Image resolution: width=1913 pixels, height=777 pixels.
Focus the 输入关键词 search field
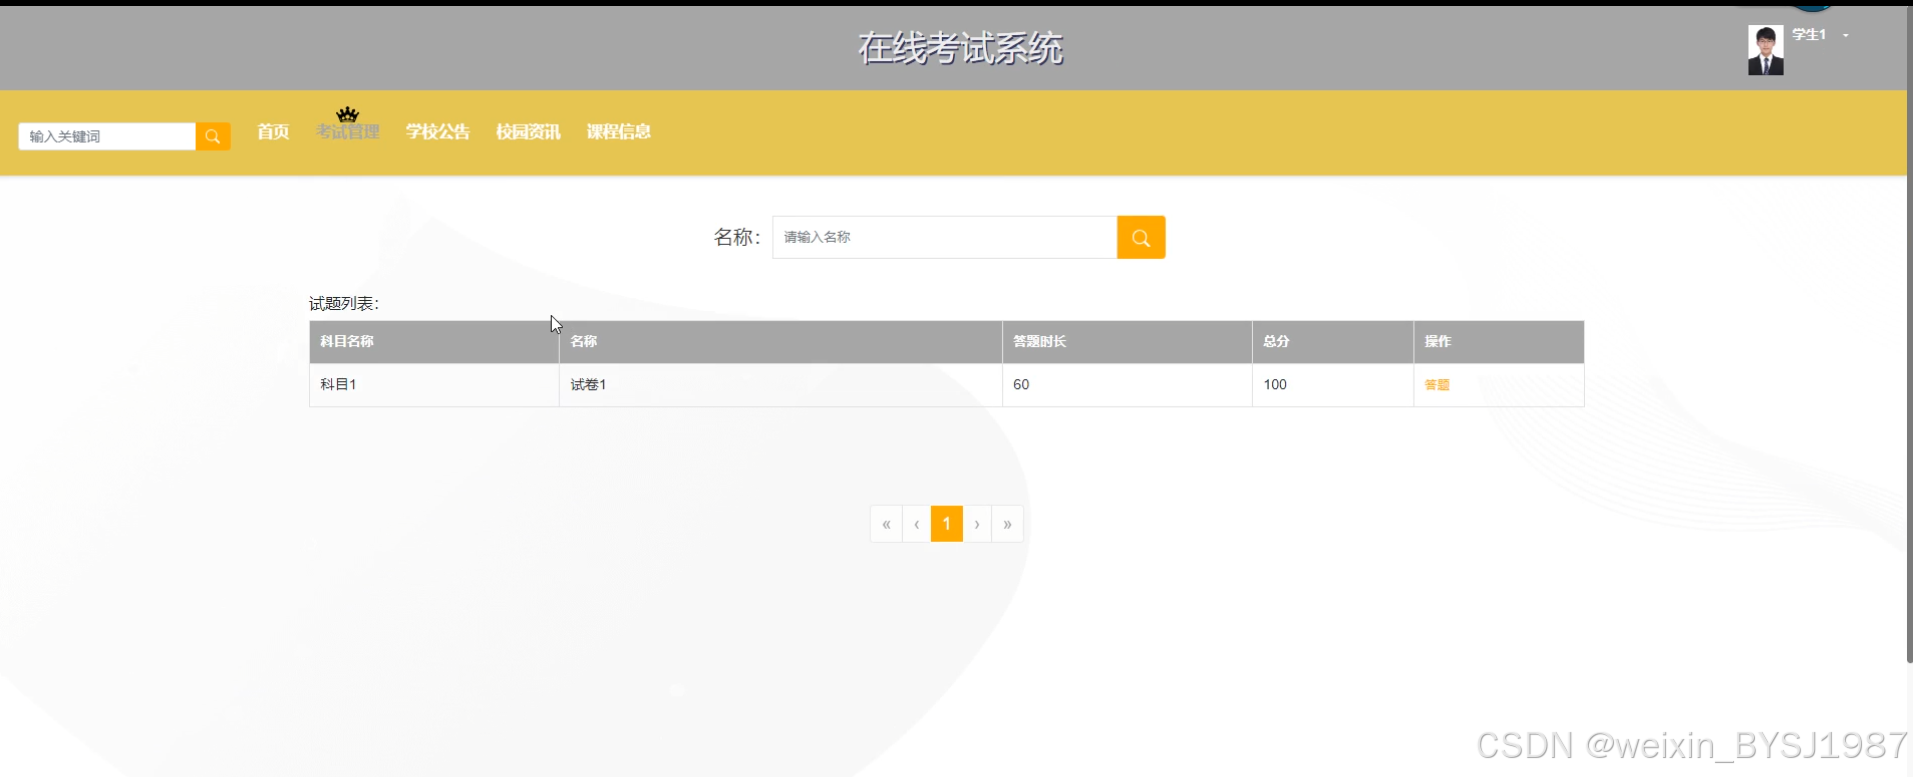(107, 136)
